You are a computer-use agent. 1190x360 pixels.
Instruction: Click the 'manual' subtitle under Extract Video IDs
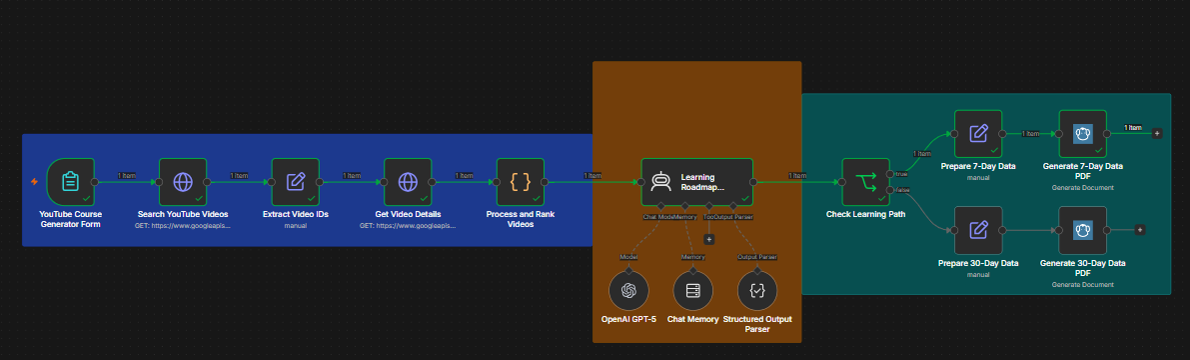pyautogui.click(x=295, y=226)
